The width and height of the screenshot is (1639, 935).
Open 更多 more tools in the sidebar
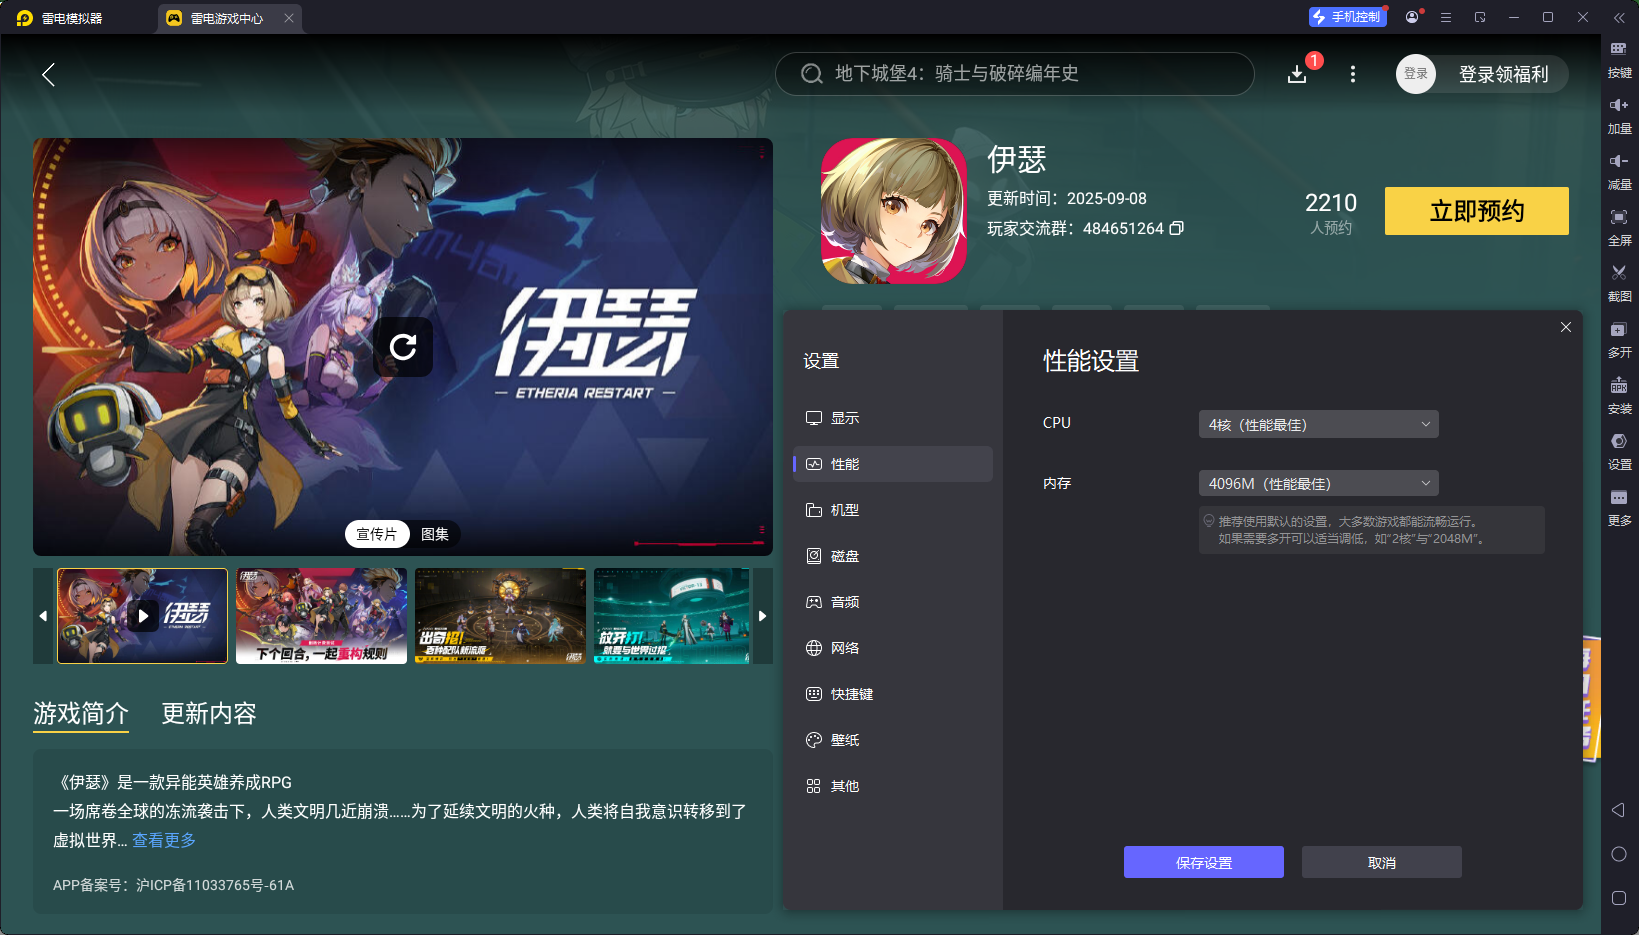click(x=1619, y=508)
